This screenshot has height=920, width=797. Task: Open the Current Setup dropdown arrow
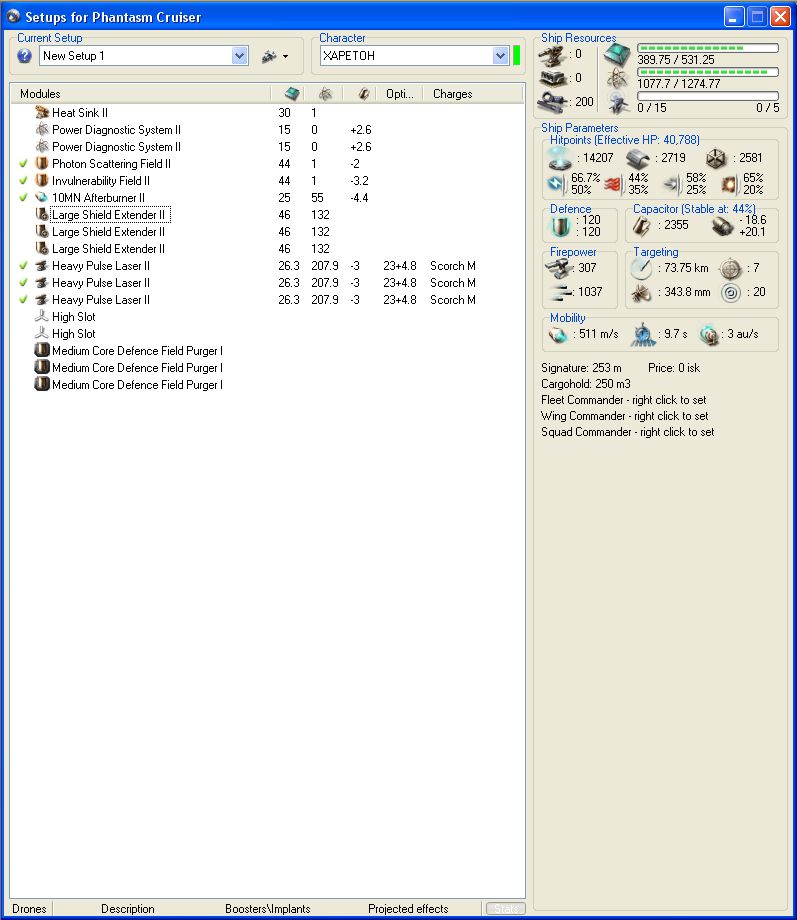(239, 56)
